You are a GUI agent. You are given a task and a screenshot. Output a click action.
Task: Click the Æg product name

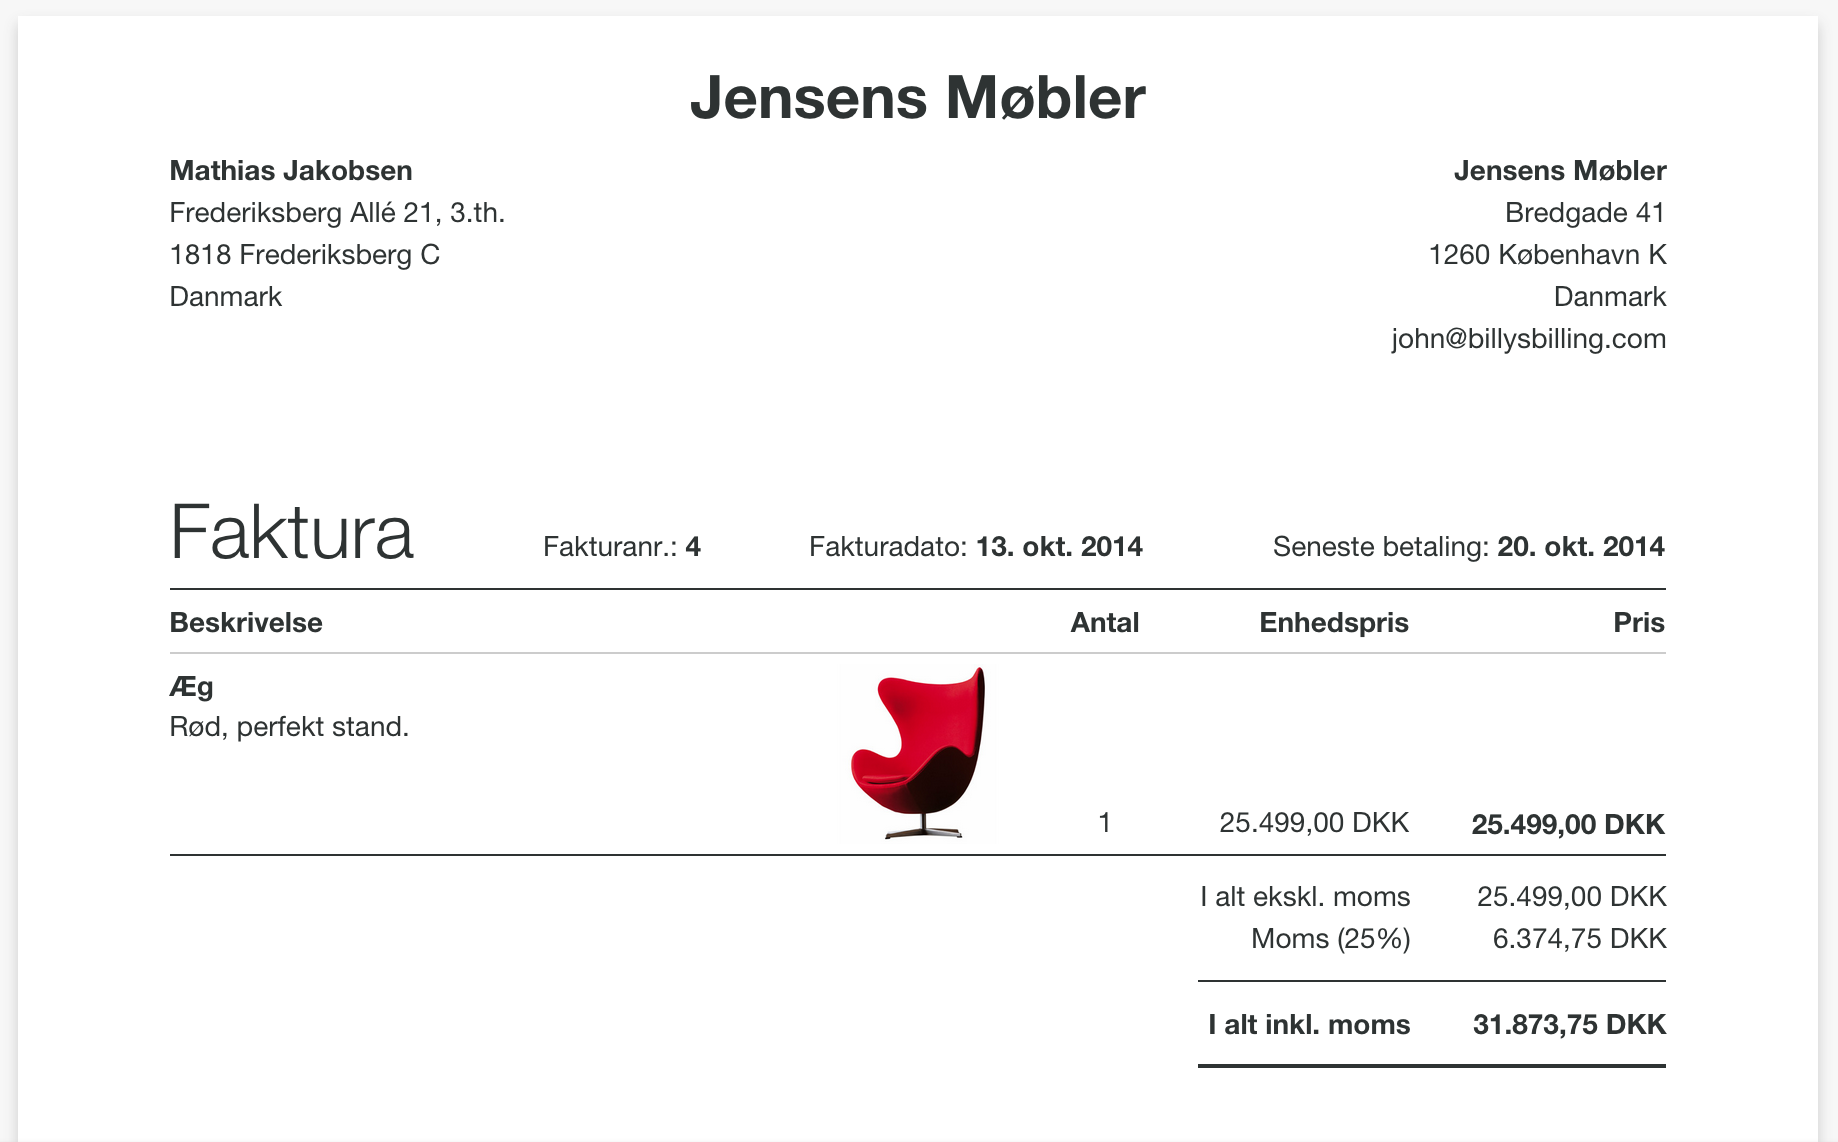[x=191, y=687]
